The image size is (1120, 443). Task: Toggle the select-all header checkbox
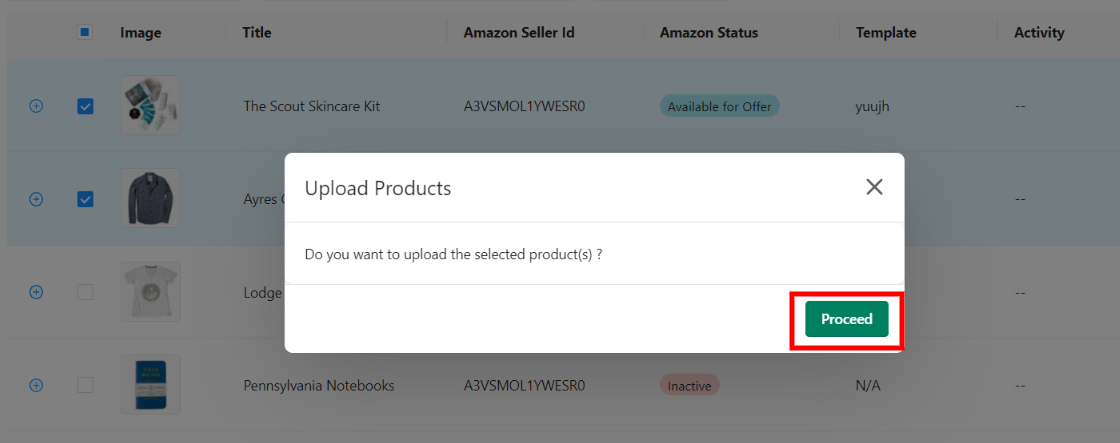pyautogui.click(x=84, y=32)
